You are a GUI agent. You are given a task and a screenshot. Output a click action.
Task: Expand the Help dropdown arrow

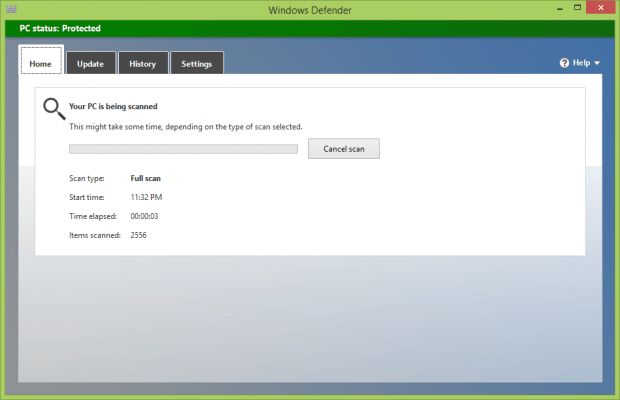pos(597,63)
